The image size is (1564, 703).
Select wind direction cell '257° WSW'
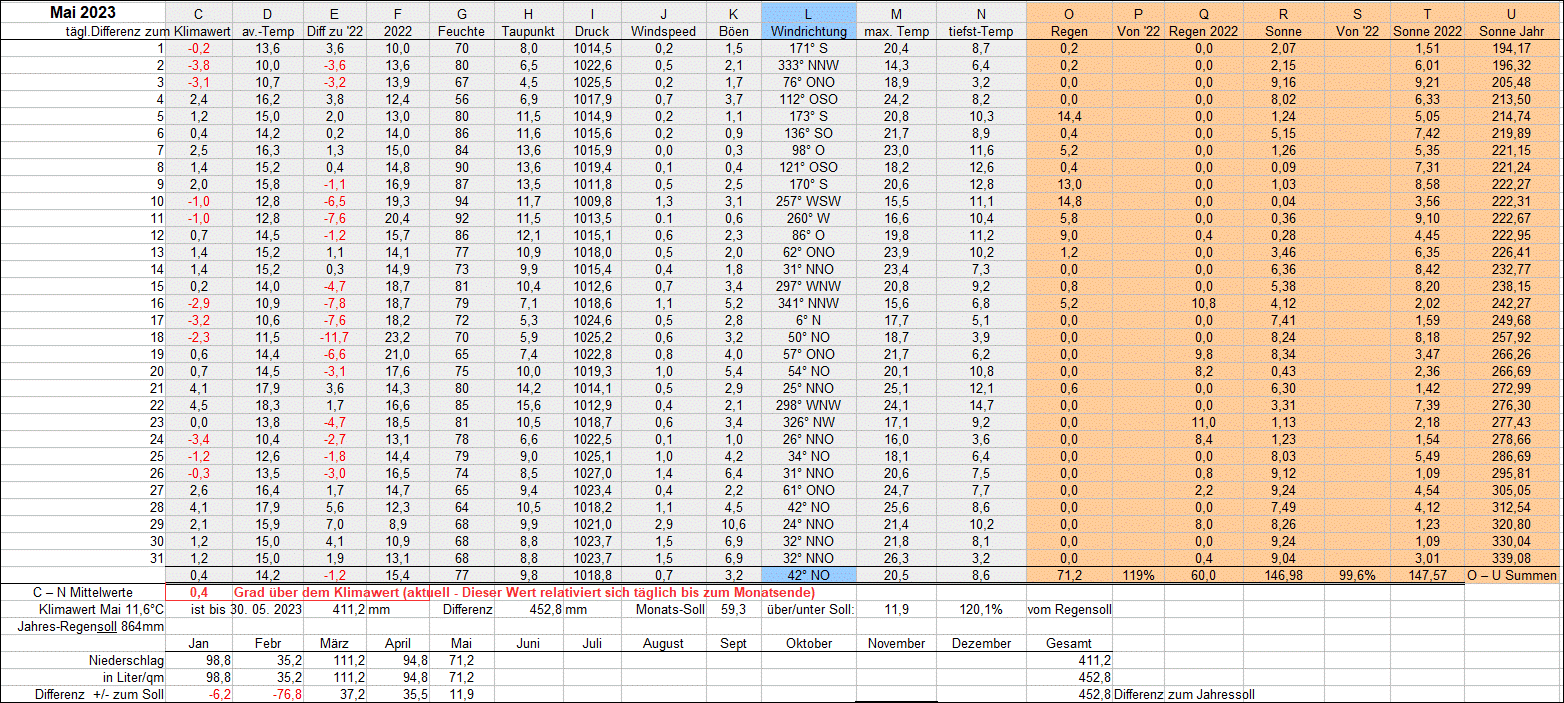point(808,201)
